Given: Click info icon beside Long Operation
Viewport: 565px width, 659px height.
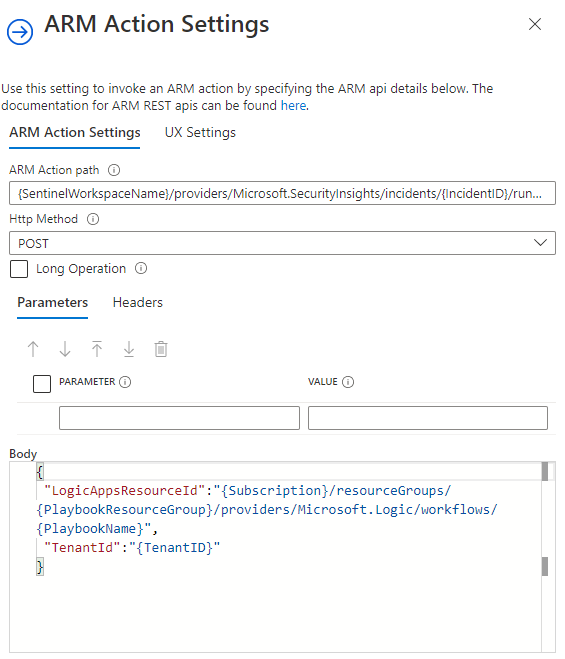Looking at the screenshot, I should (x=141, y=268).
